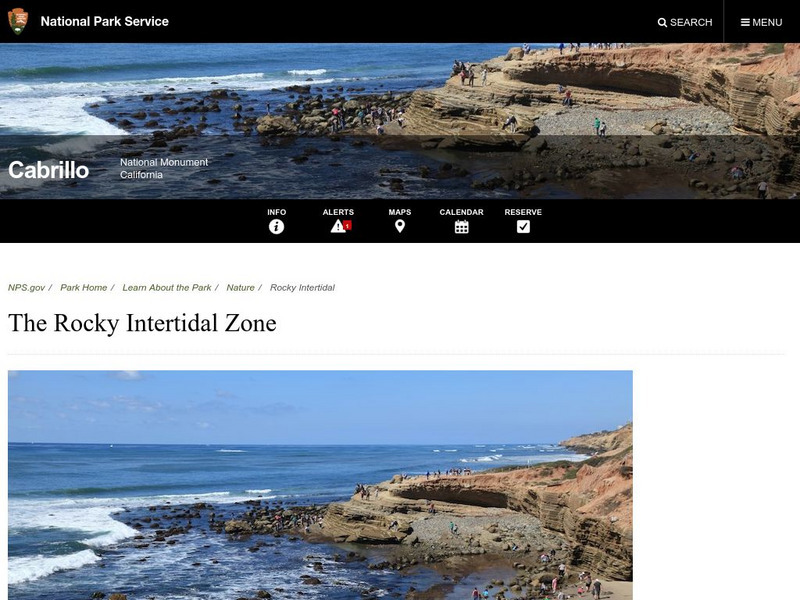Select the Reserve checkmark icon
Image resolution: width=800 pixels, height=600 pixels.
coord(523,227)
